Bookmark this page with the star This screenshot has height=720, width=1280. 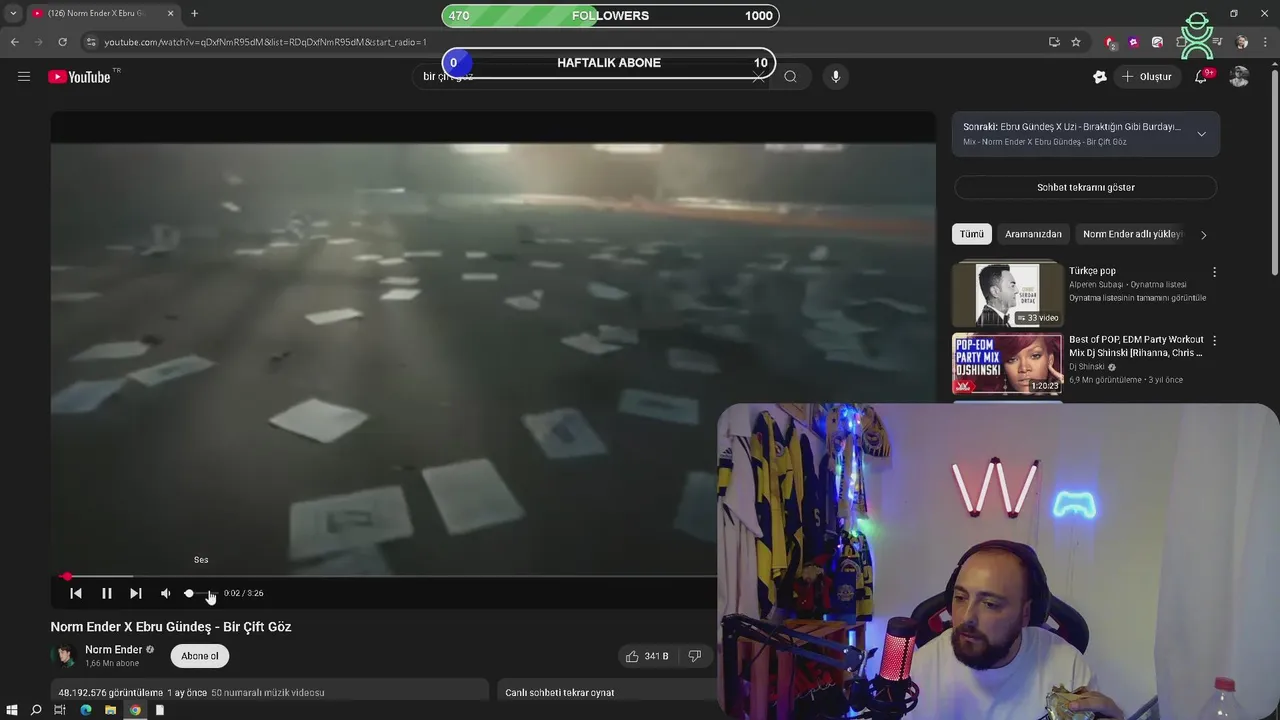tap(1076, 42)
